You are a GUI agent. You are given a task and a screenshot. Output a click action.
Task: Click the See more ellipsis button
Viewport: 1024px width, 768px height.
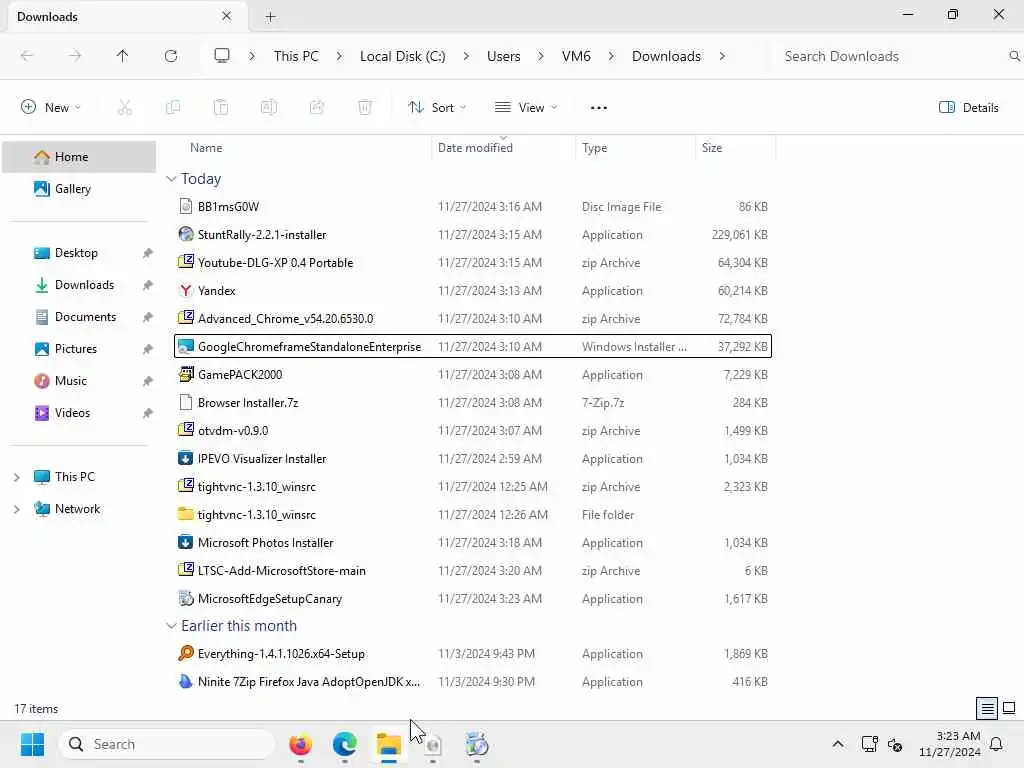(599, 108)
